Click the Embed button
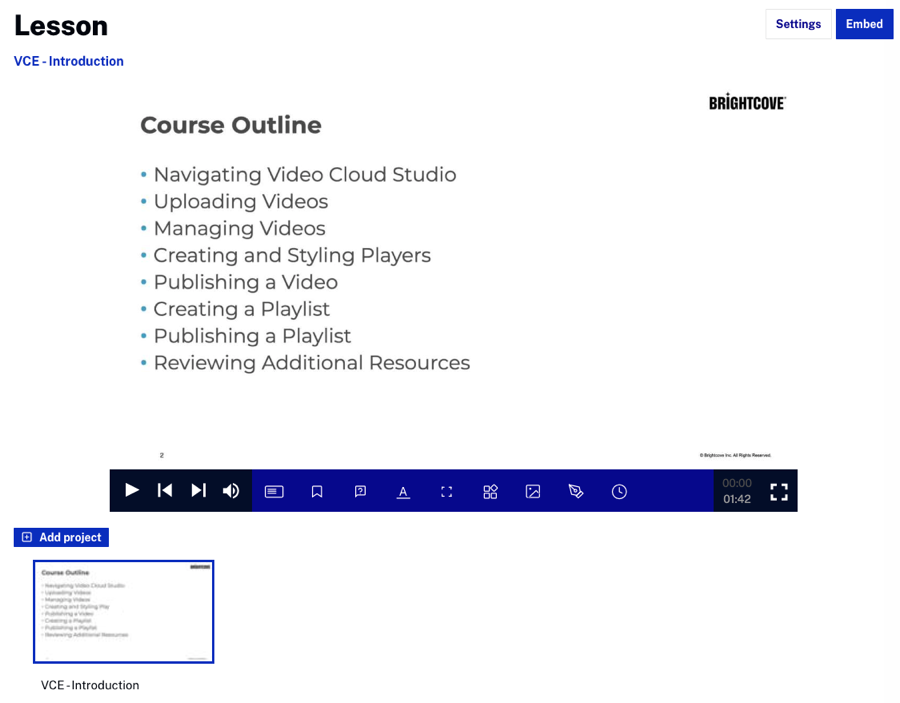 coord(864,24)
